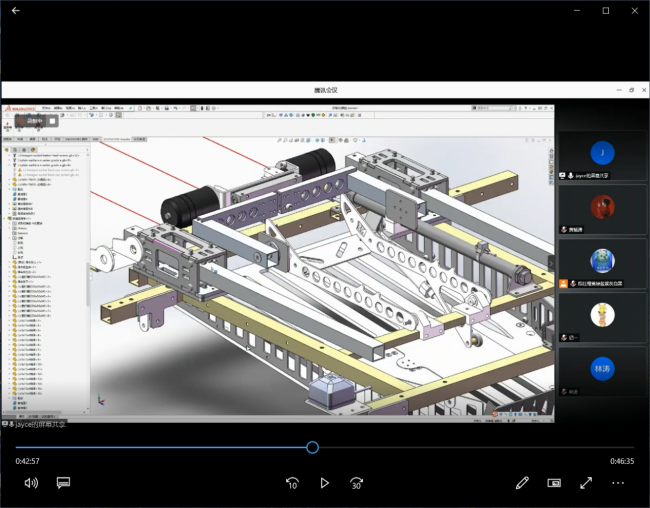Click the SolidWorks logo in the shared screen
Viewport: 650px width, 508px height.
pyautogui.click(x=23, y=108)
